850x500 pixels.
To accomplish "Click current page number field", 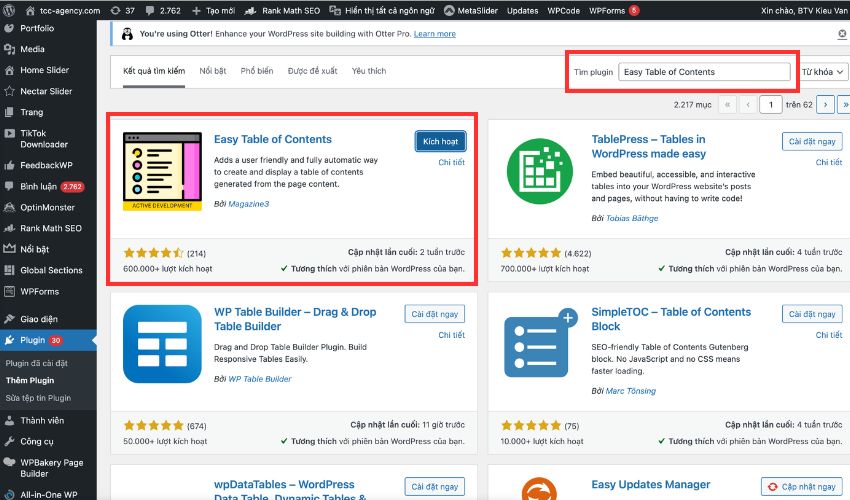I will click(x=770, y=104).
